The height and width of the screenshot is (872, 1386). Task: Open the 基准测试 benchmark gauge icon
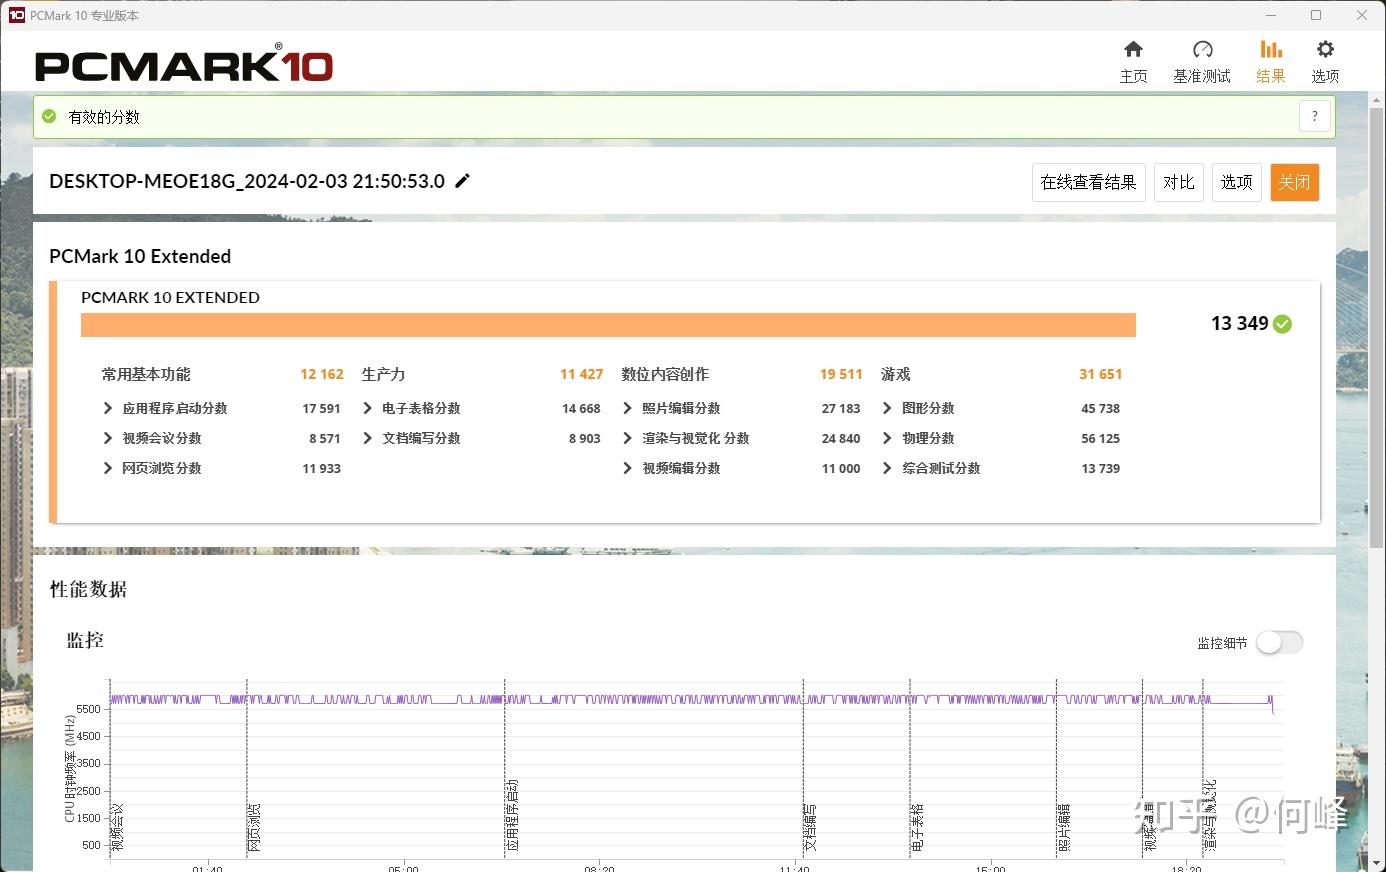[x=1202, y=49]
